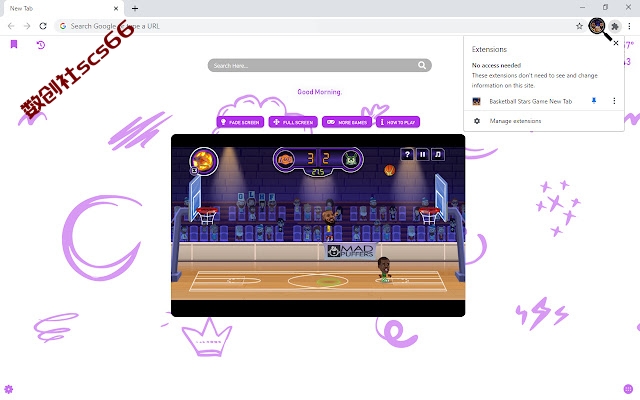The height and width of the screenshot is (400, 640).
Task: Click the Chrome address bar
Action: click(318, 26)
